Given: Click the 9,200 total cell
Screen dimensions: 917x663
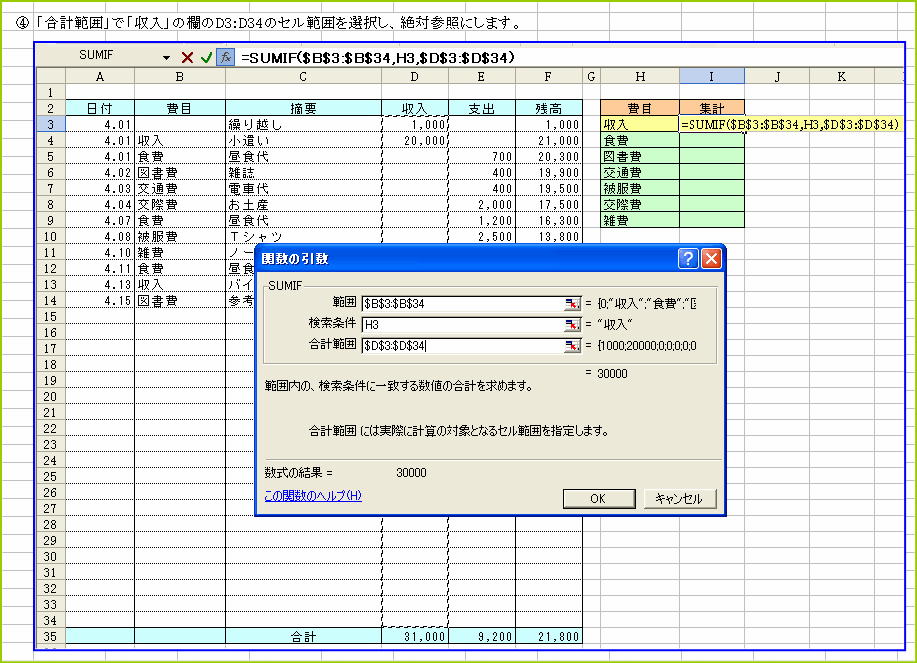Looking at the screenshot, I should pyautogui.click(x=481, y=637).
